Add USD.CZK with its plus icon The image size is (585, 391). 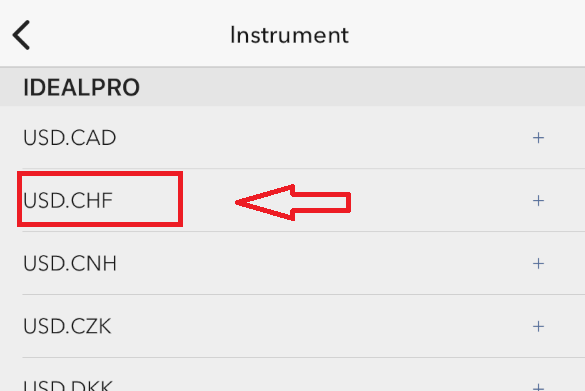(538, 326)
